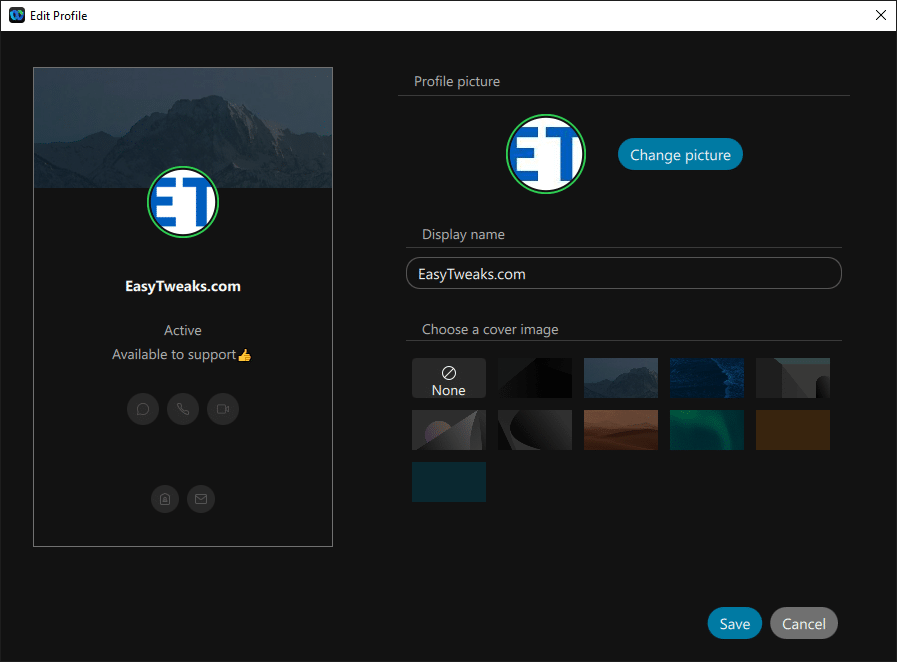
Task: Click the Change picture button
Action: pyautogui.click(x=680, y=154)
